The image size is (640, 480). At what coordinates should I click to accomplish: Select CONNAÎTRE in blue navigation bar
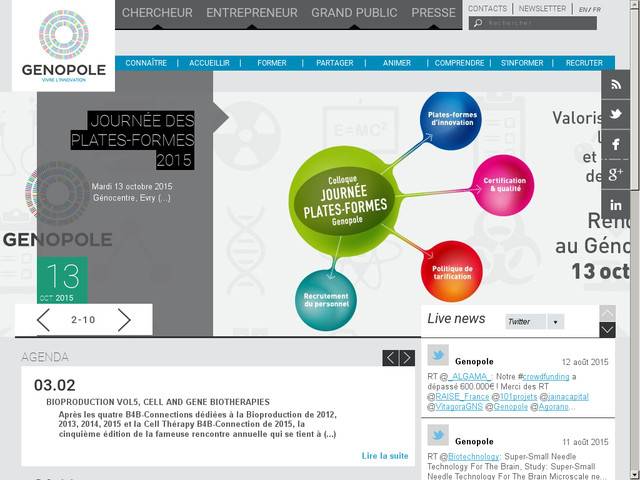(146, 63)
